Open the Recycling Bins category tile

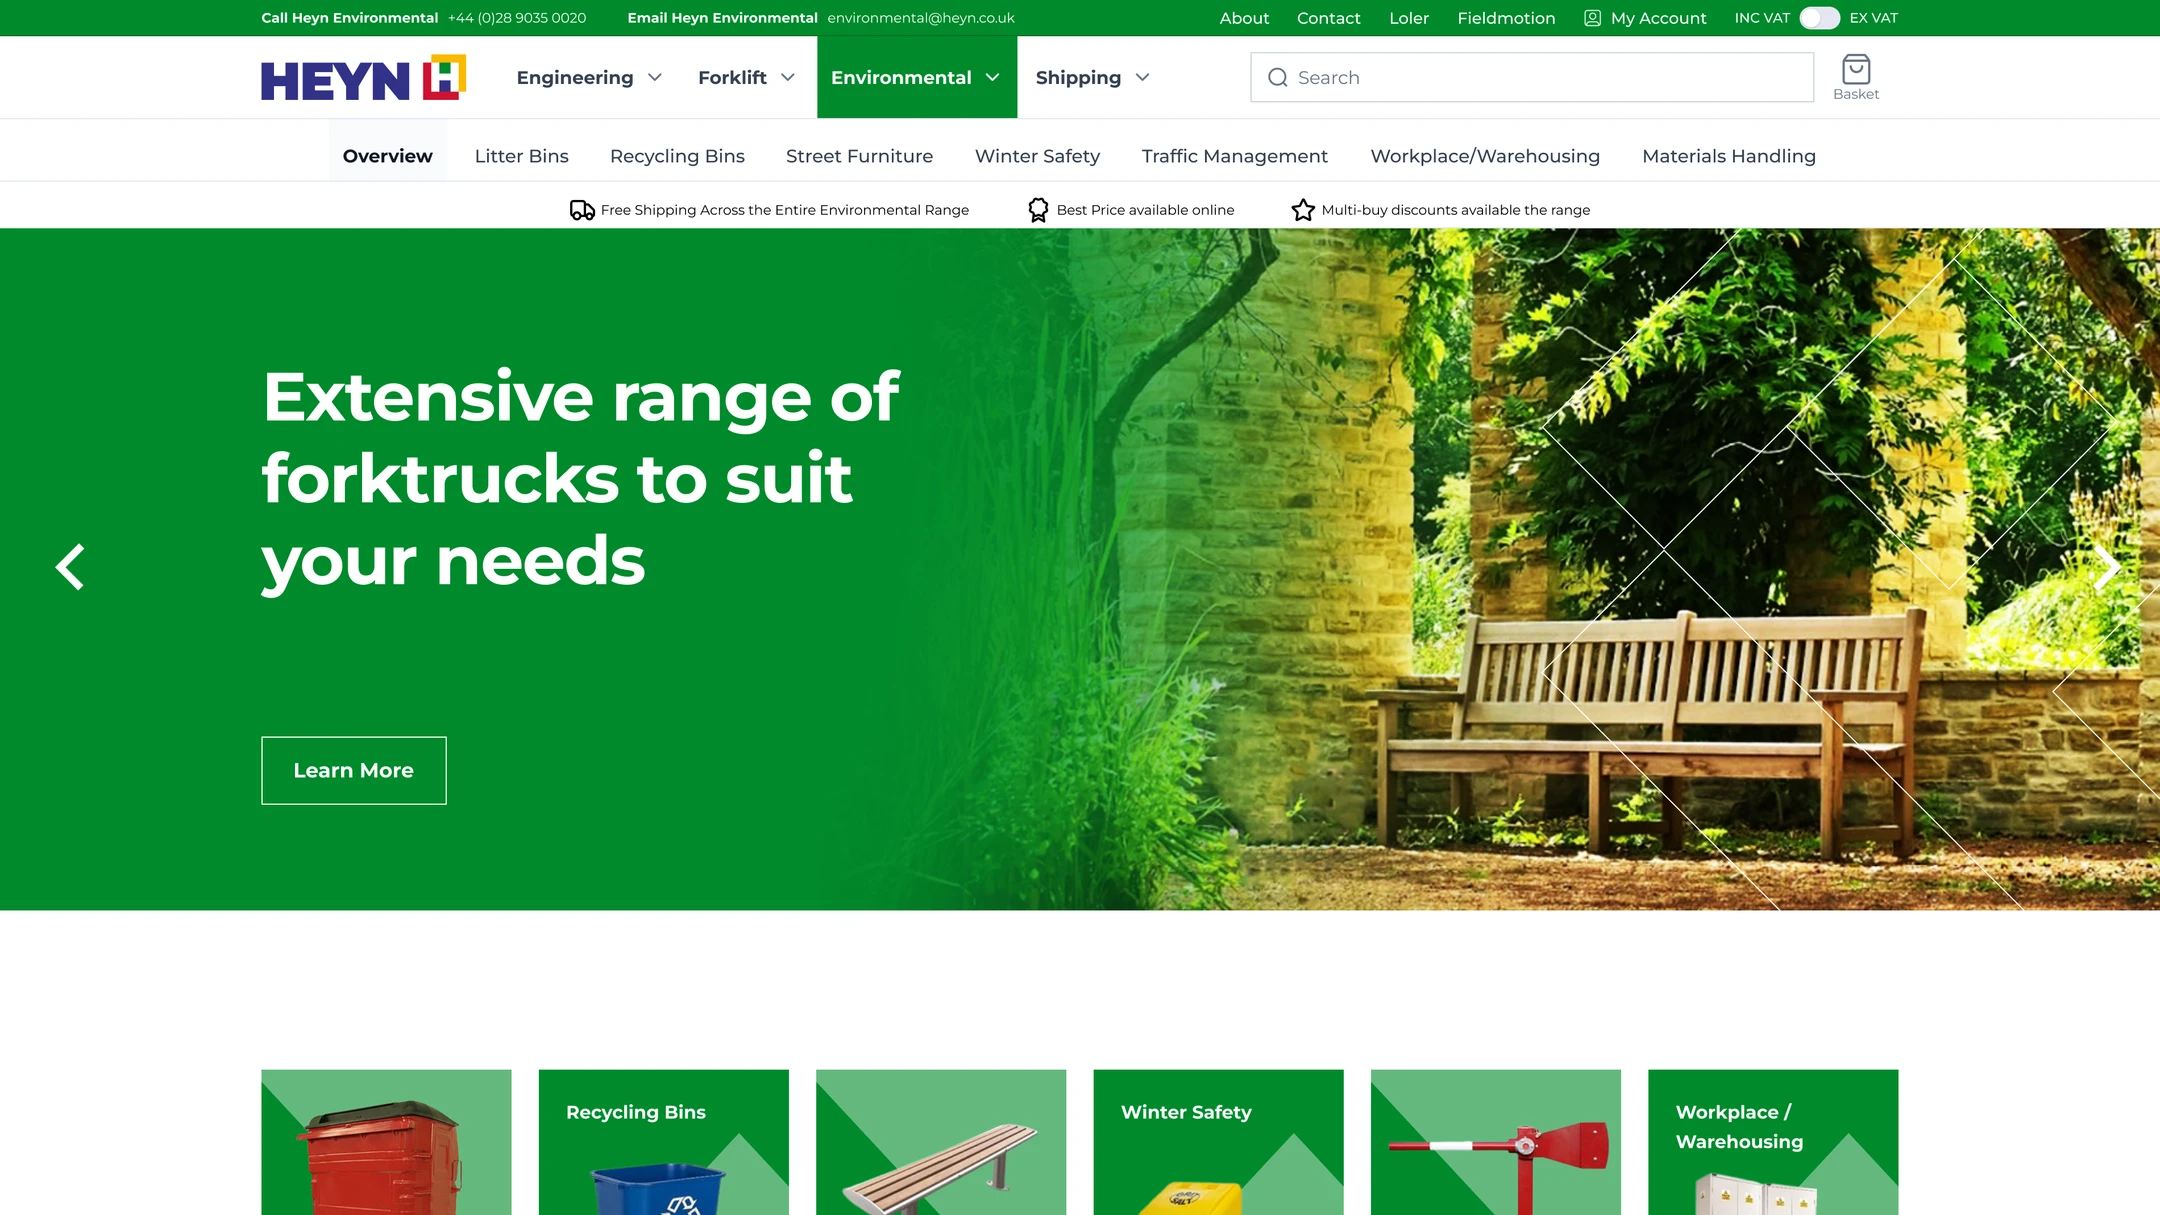[663, 1142]
